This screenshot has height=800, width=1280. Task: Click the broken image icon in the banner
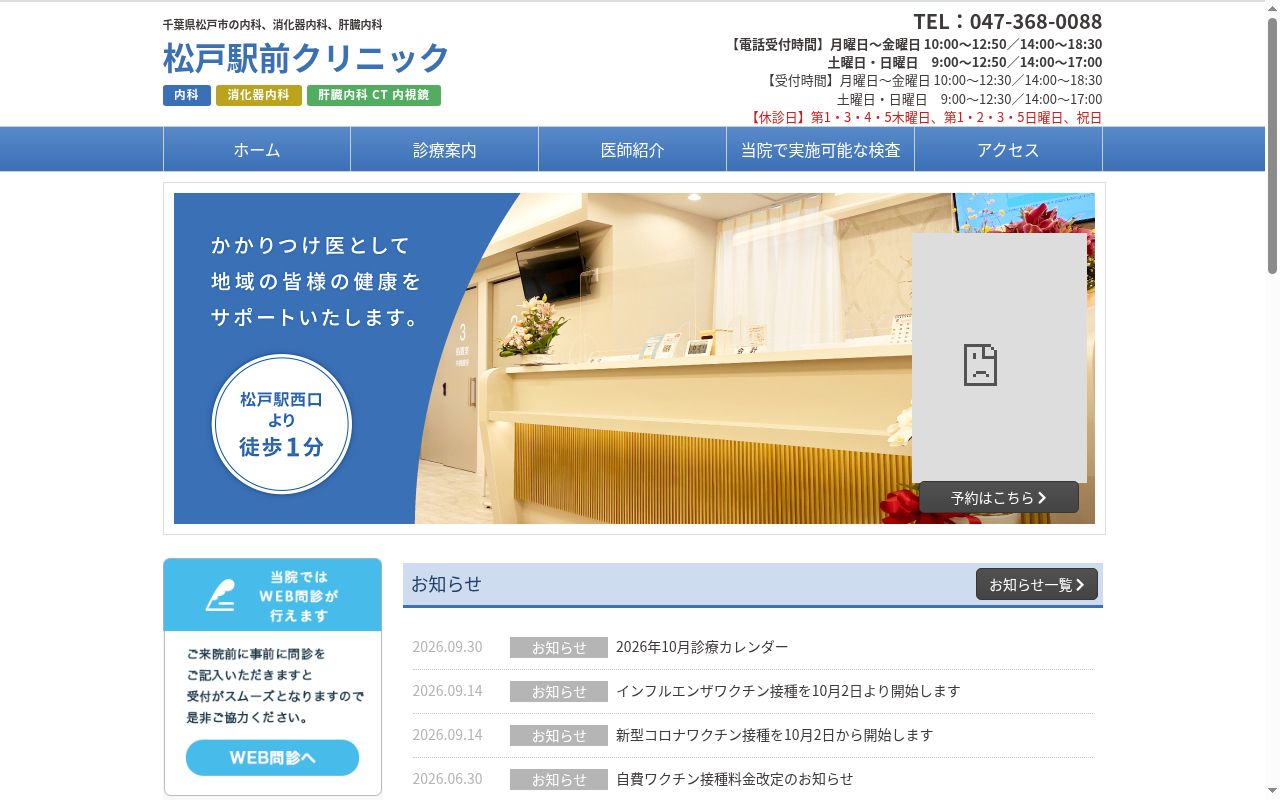pyautogui.click(x=980, y=365)
